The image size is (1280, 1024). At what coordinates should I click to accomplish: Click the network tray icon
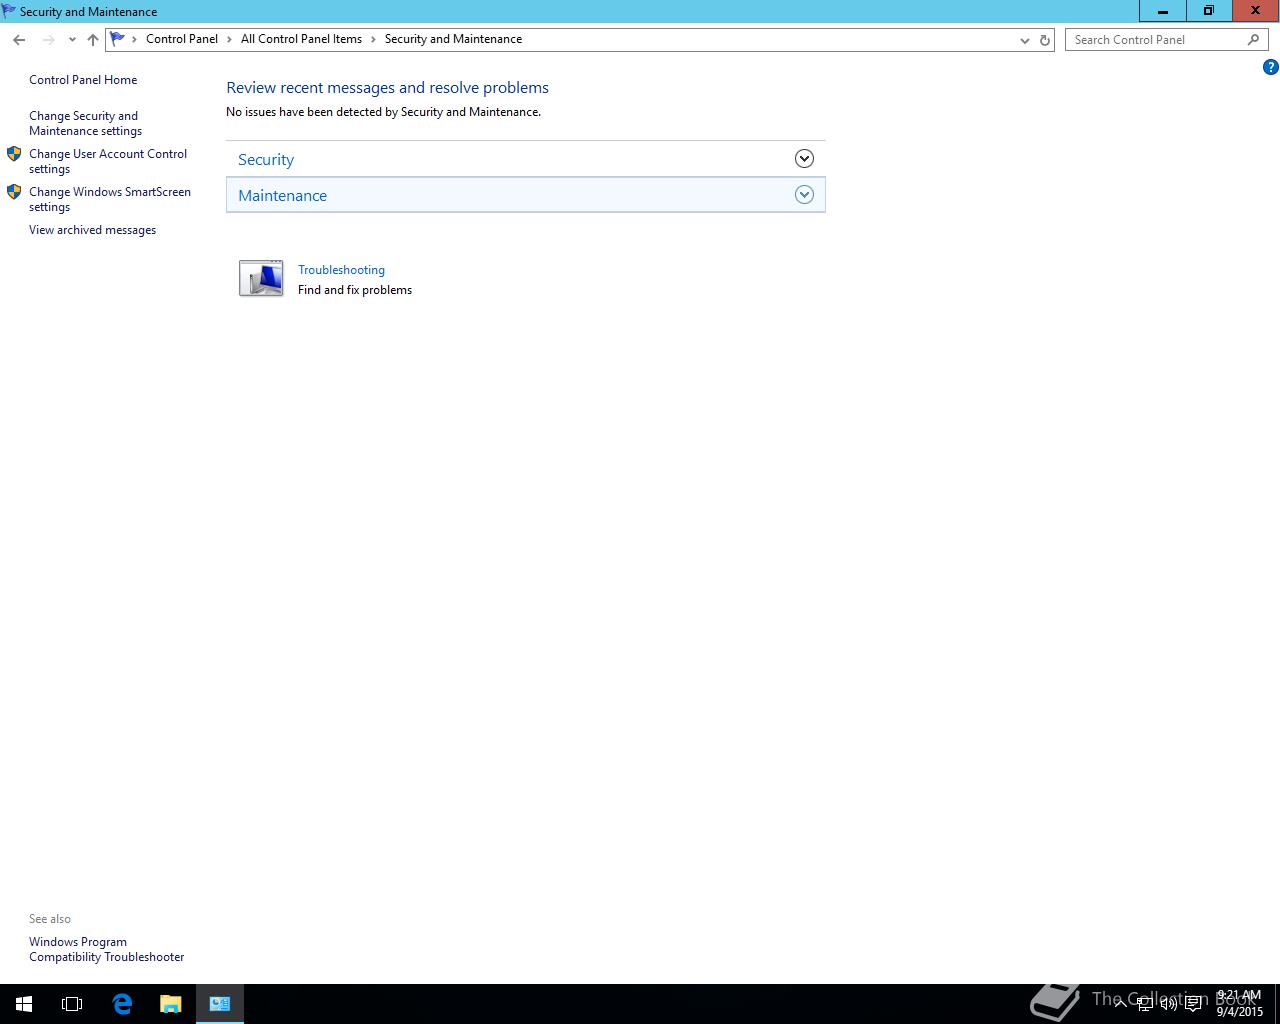pos(1145,1004)
